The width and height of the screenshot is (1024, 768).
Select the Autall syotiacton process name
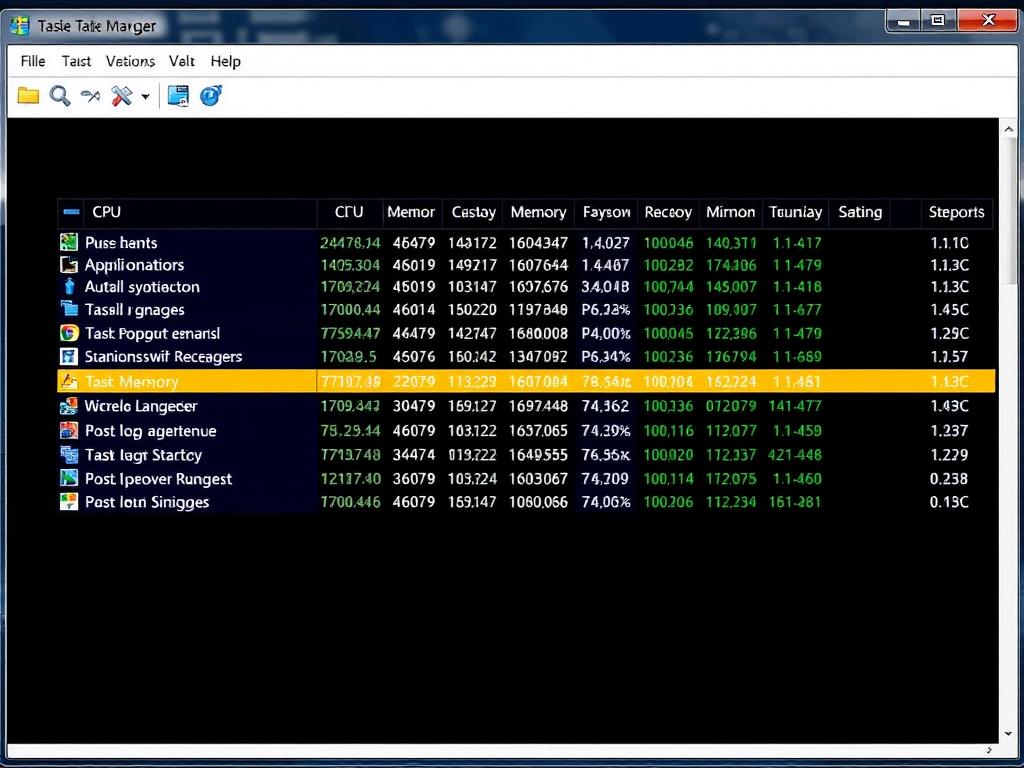[142, 287]
